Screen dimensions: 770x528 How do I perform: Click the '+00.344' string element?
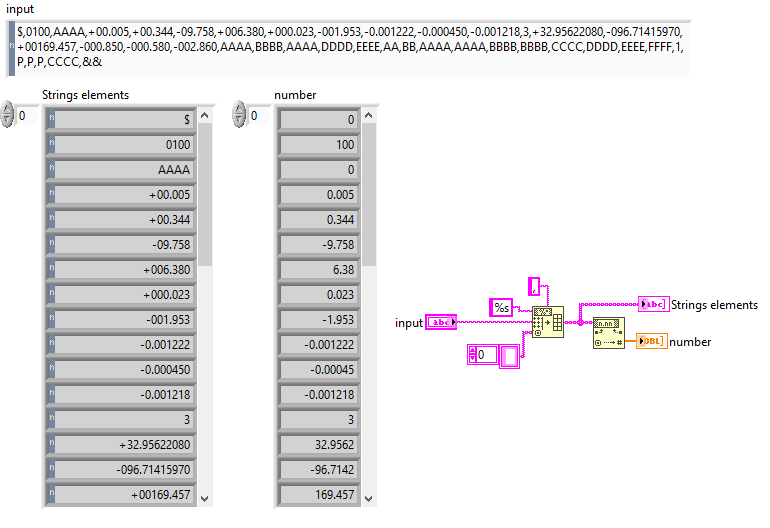(121, 220)
